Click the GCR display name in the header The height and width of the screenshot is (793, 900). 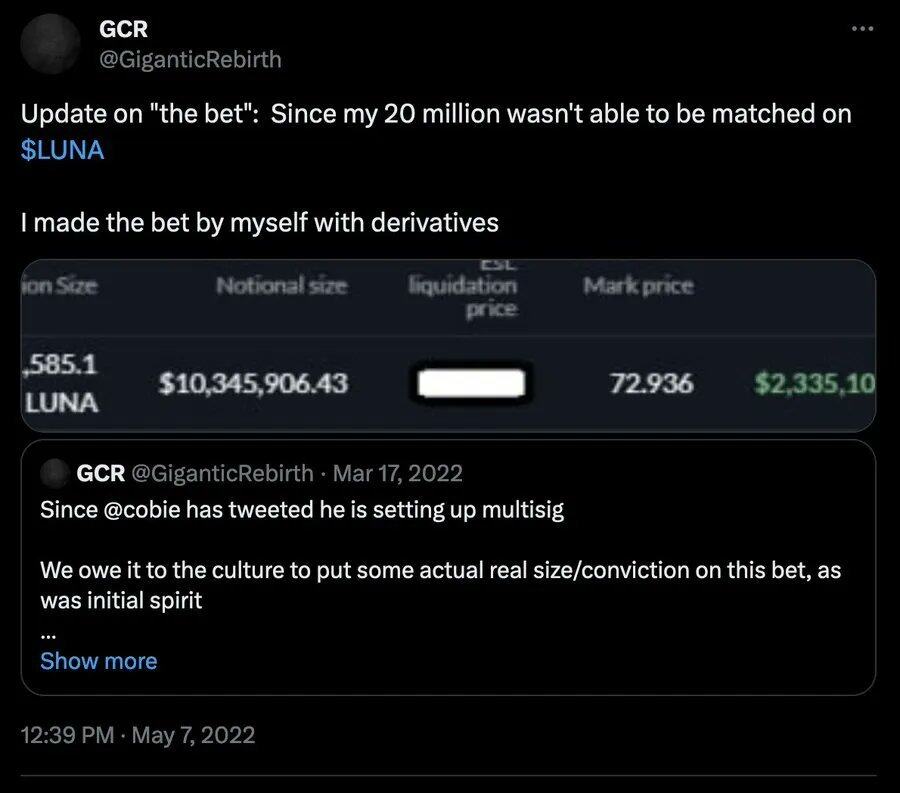coord(124,30)
